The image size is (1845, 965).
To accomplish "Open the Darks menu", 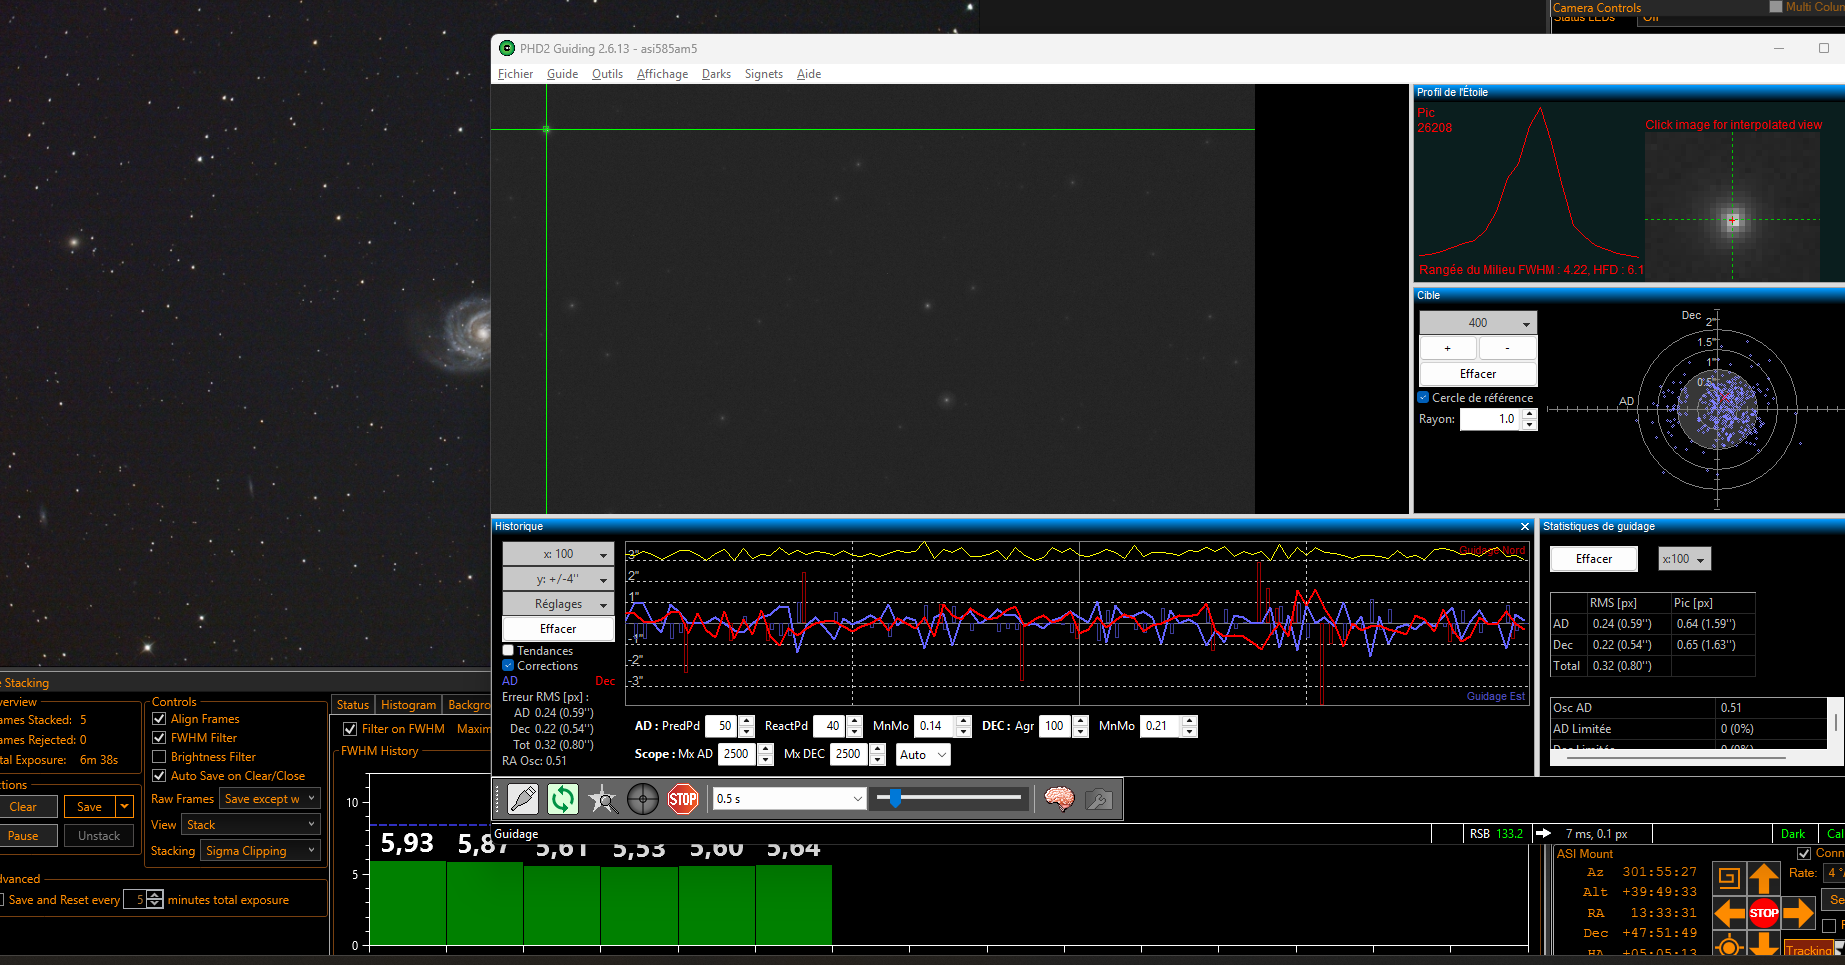I will tap(716, 74).
